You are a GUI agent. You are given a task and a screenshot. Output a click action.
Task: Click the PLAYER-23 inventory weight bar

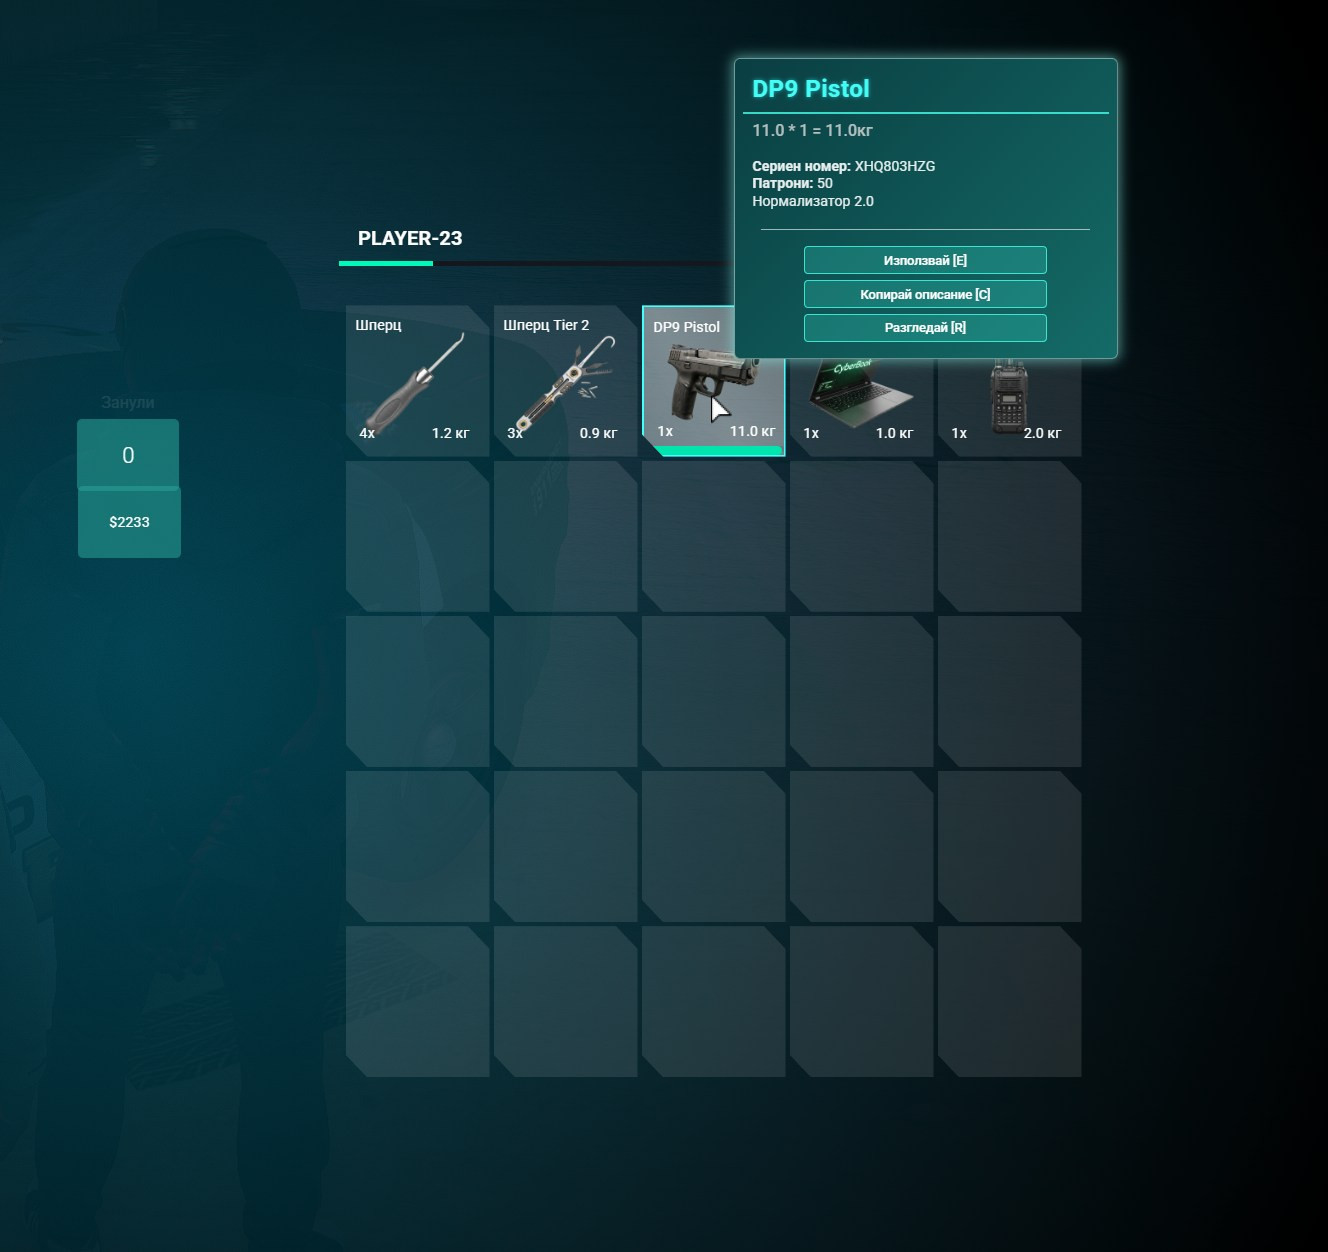click(x=536, y=263)
